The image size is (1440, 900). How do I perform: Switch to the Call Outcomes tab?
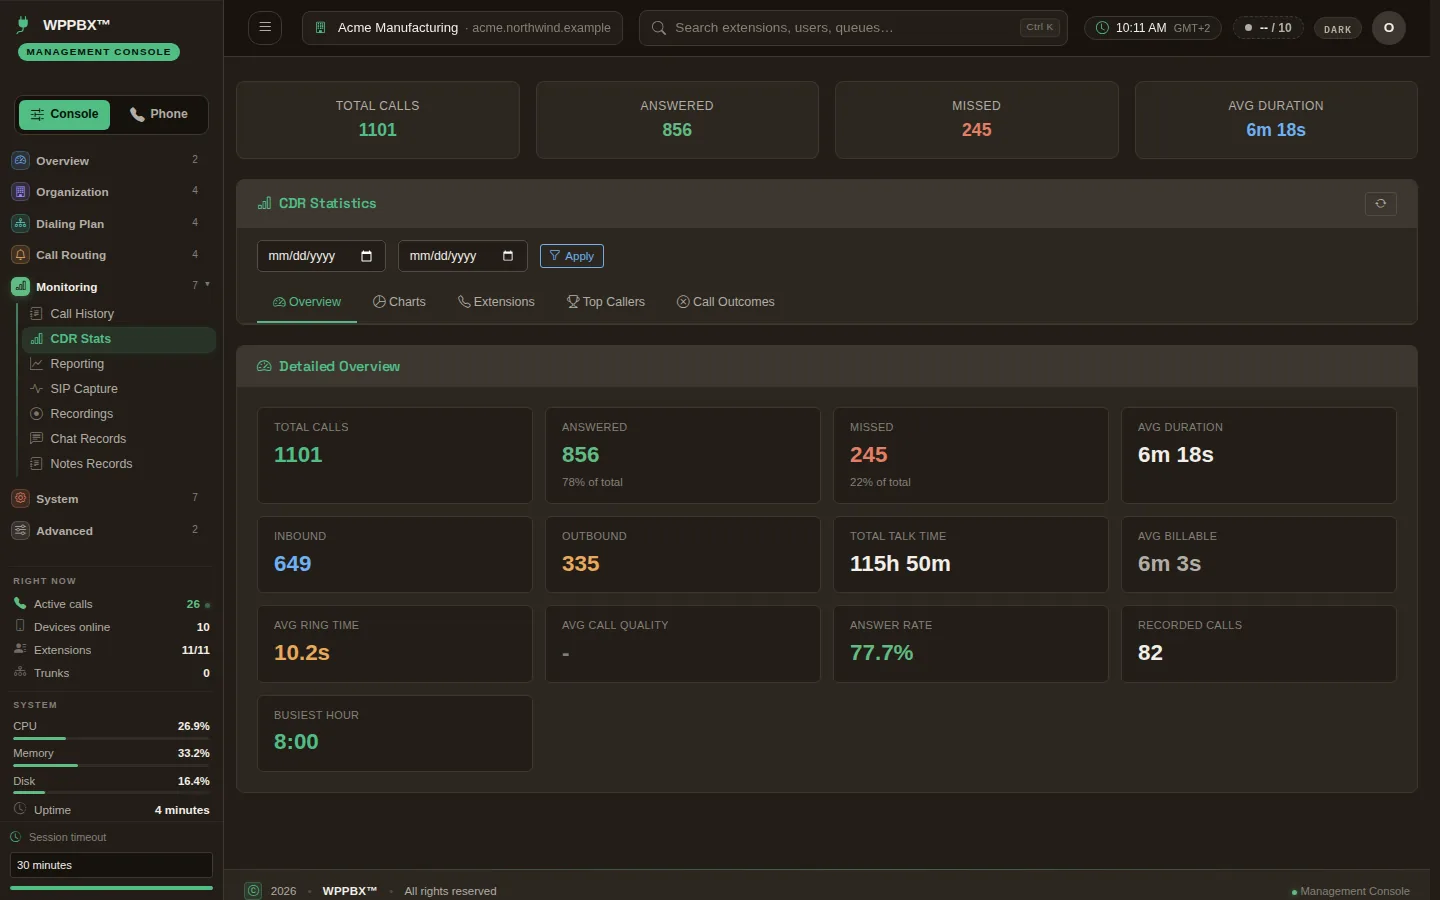(x=726, y=302)
